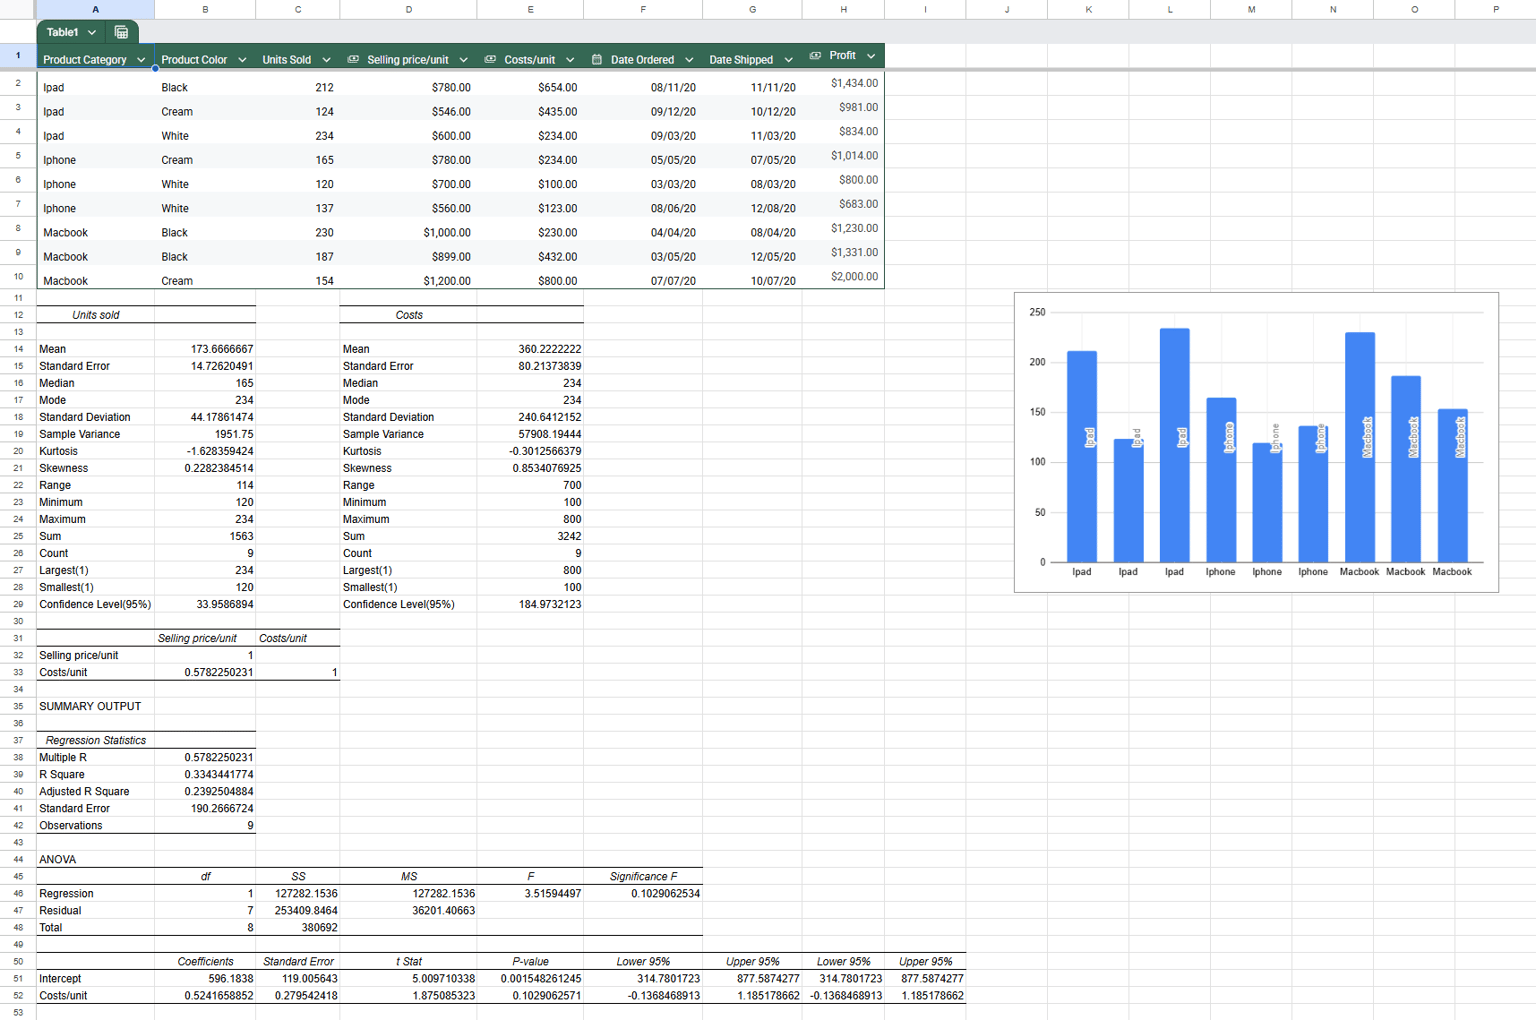
Task: Select row 35 header
Action: [x=18, y=706]
